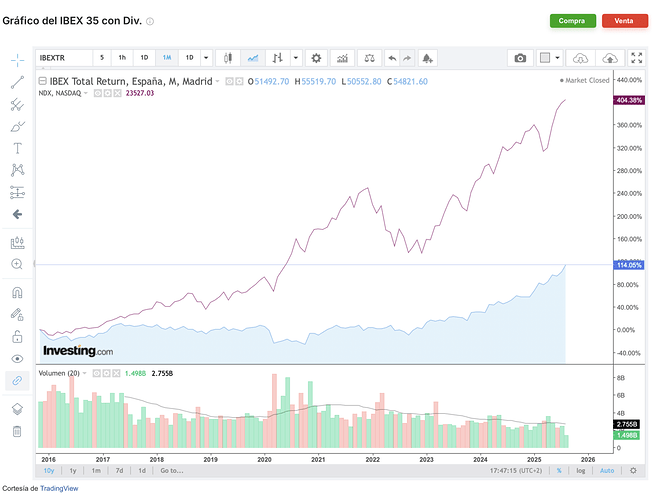Toggle the eye icon to hide drawings
Screen dimensions: 652x500
point(17,359)
